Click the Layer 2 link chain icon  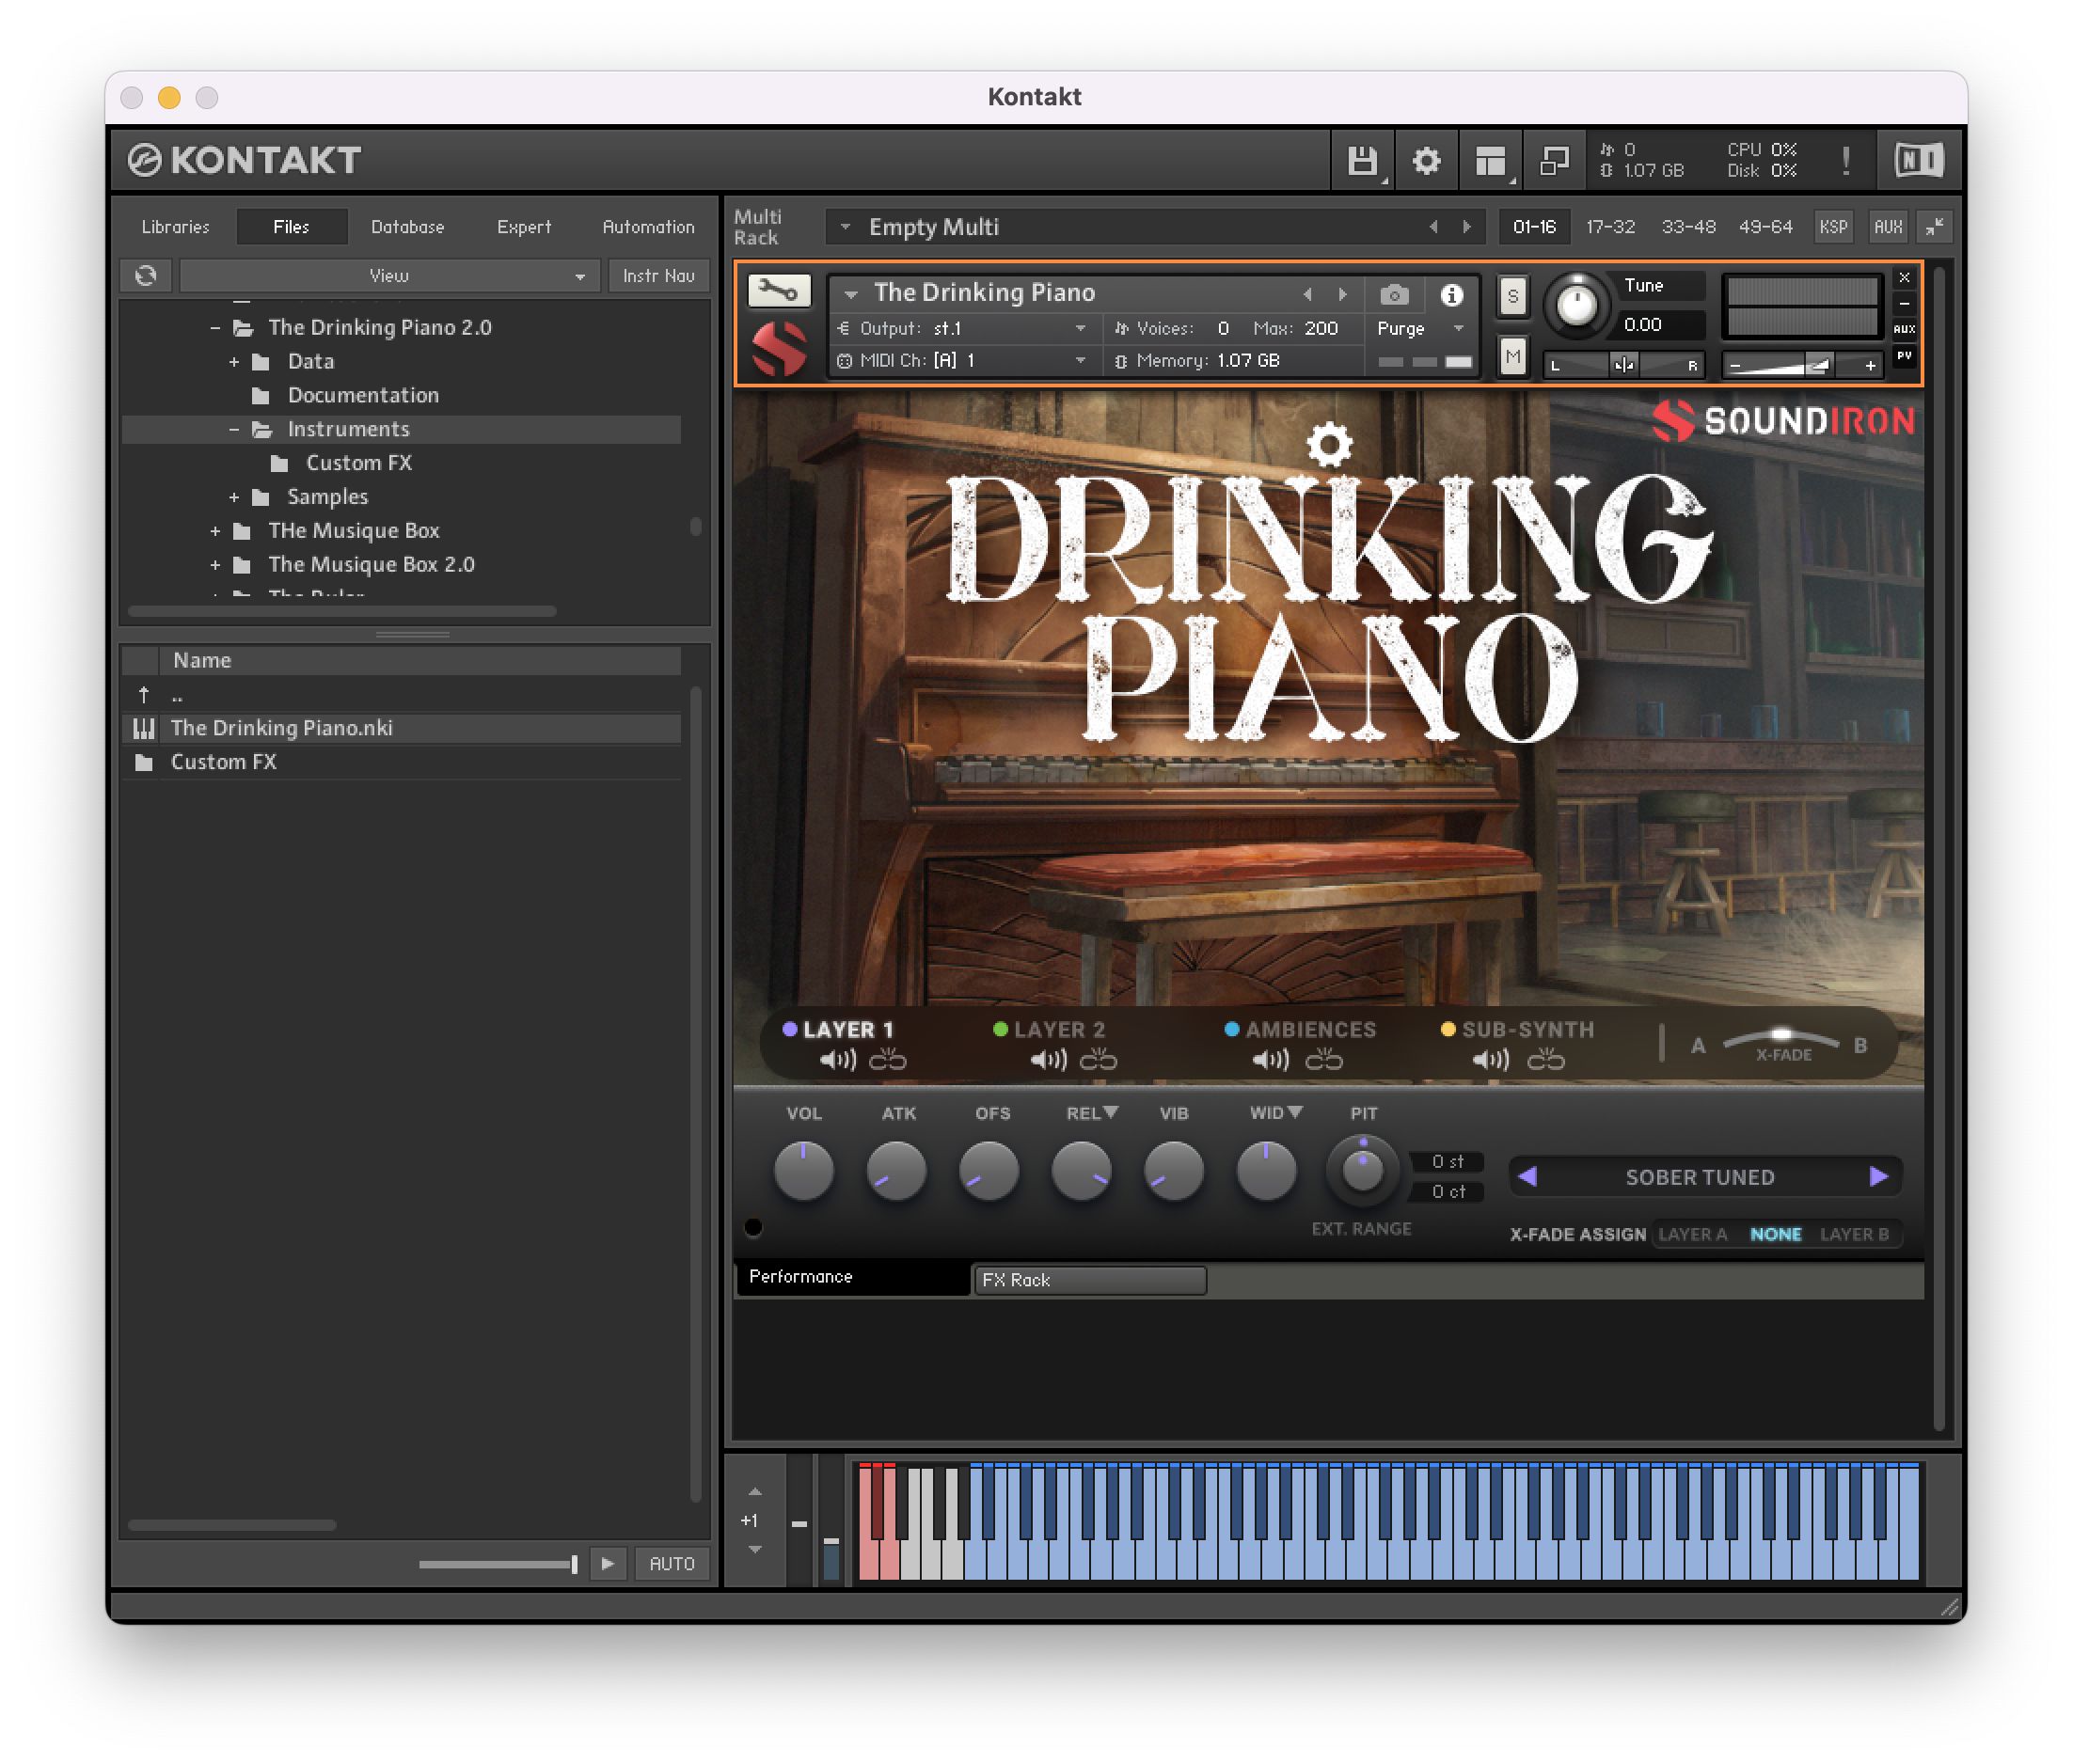1098,1060
